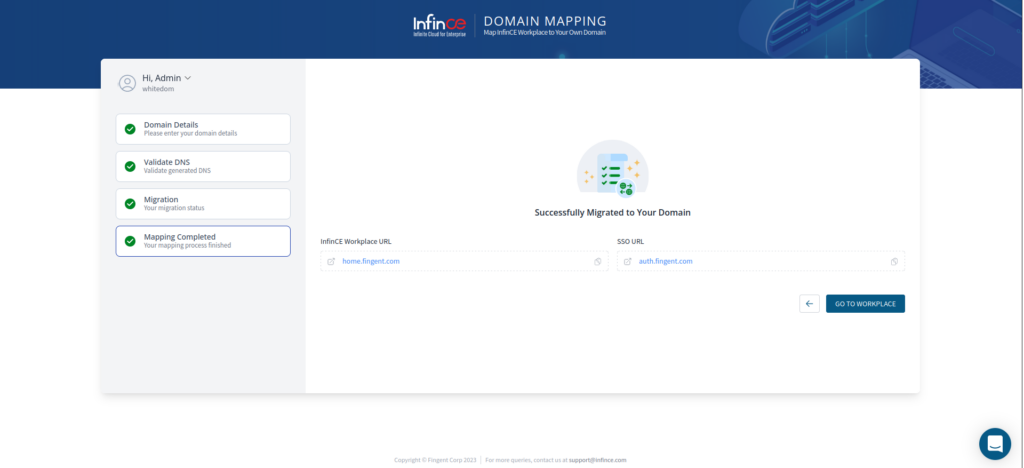Copy the InfinCE Workplace URL

(597, 261)
